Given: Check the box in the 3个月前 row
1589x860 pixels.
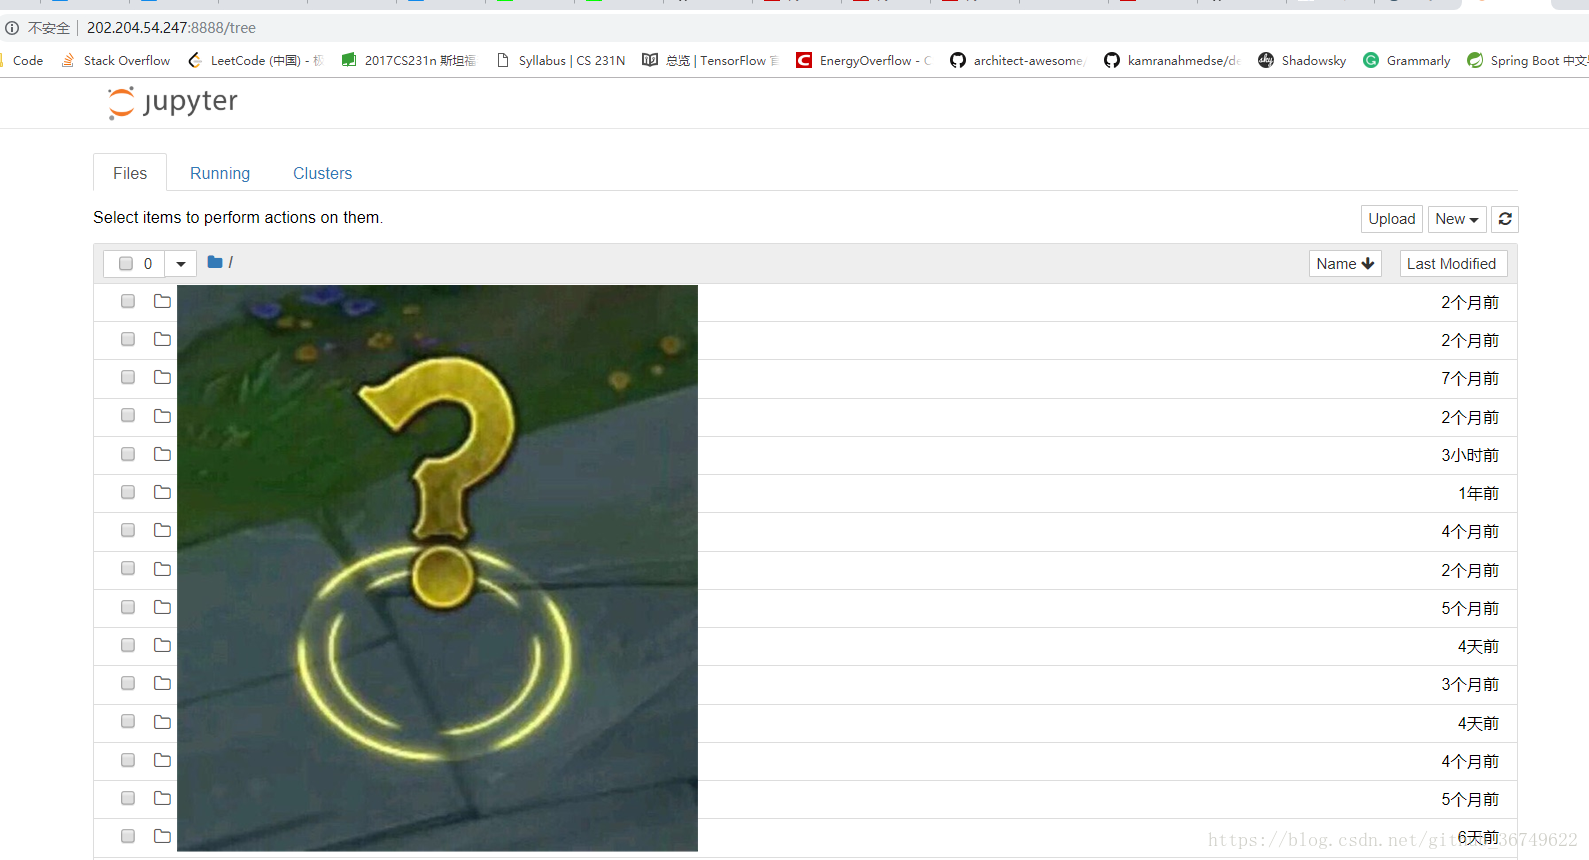Looking at the screenshot, I should pos(128,683).
